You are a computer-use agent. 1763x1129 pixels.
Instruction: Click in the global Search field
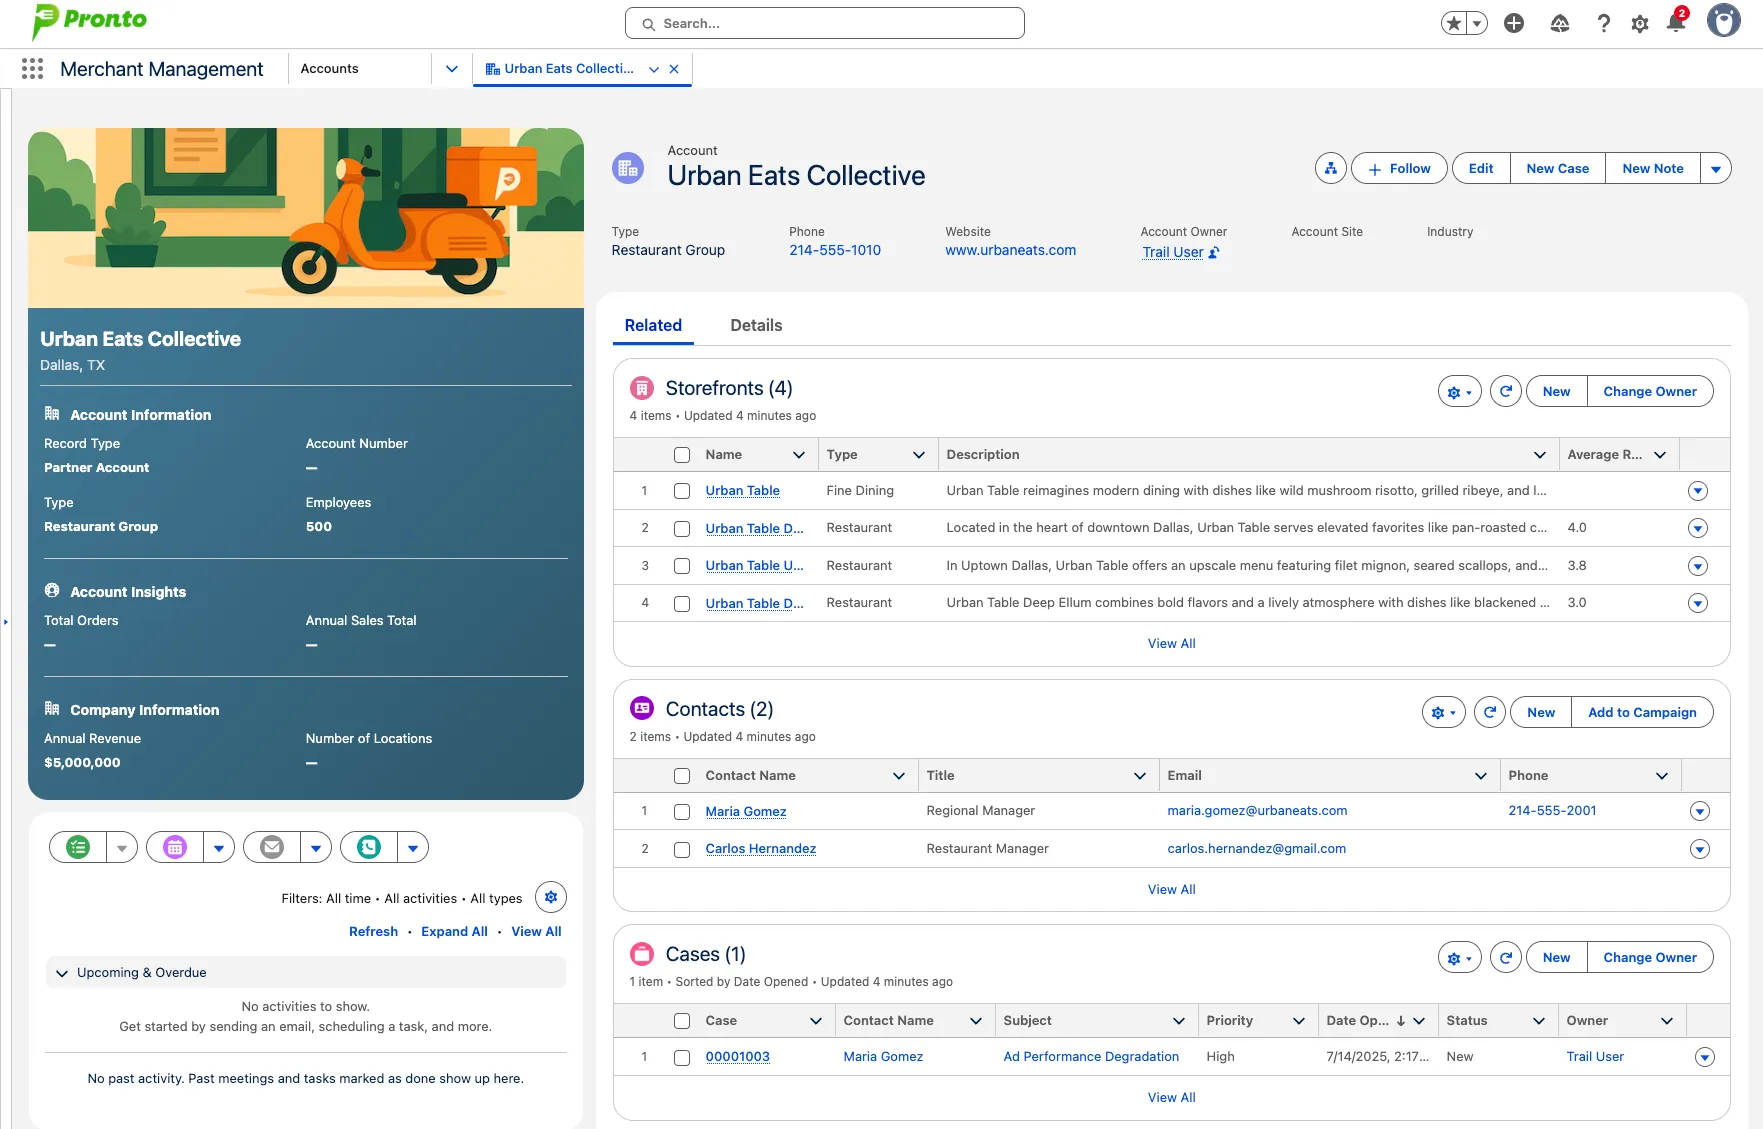[x=825, y=24]
